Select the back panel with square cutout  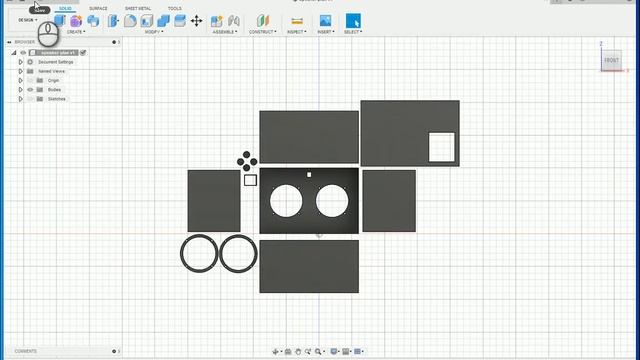[x=410, y=133]
